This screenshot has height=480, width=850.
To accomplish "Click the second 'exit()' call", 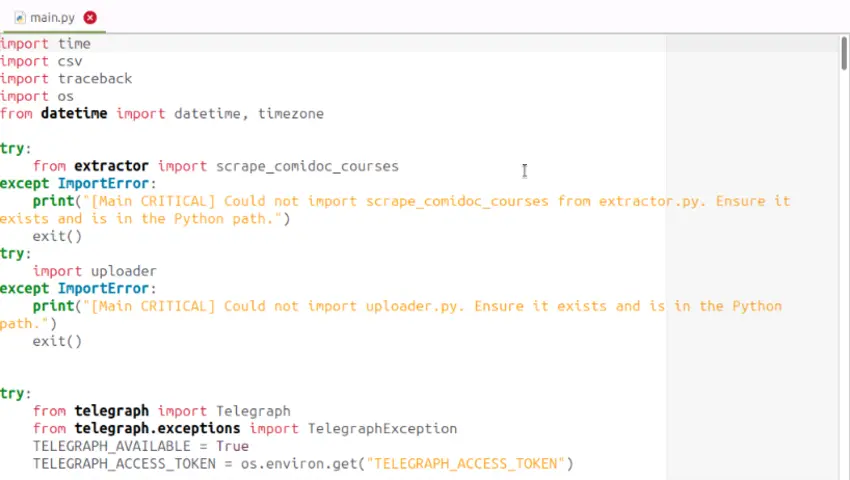I will pyautogui.click(x=57, y=341).
